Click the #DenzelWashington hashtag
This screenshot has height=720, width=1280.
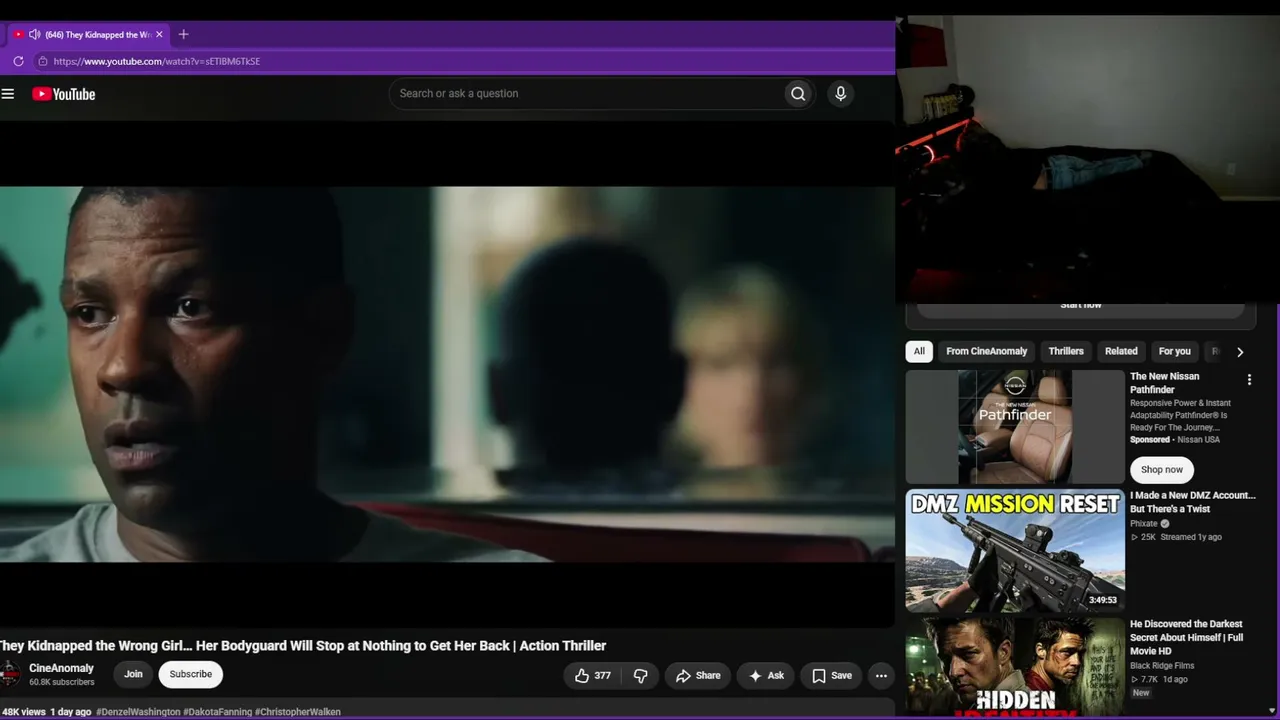click(x=138, y=712)
